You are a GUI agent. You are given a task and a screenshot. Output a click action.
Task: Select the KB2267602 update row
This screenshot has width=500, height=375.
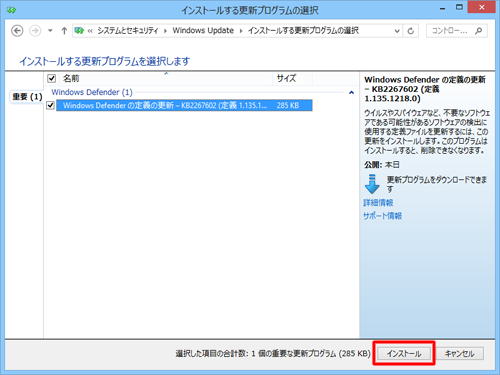[x=184, y=105]
